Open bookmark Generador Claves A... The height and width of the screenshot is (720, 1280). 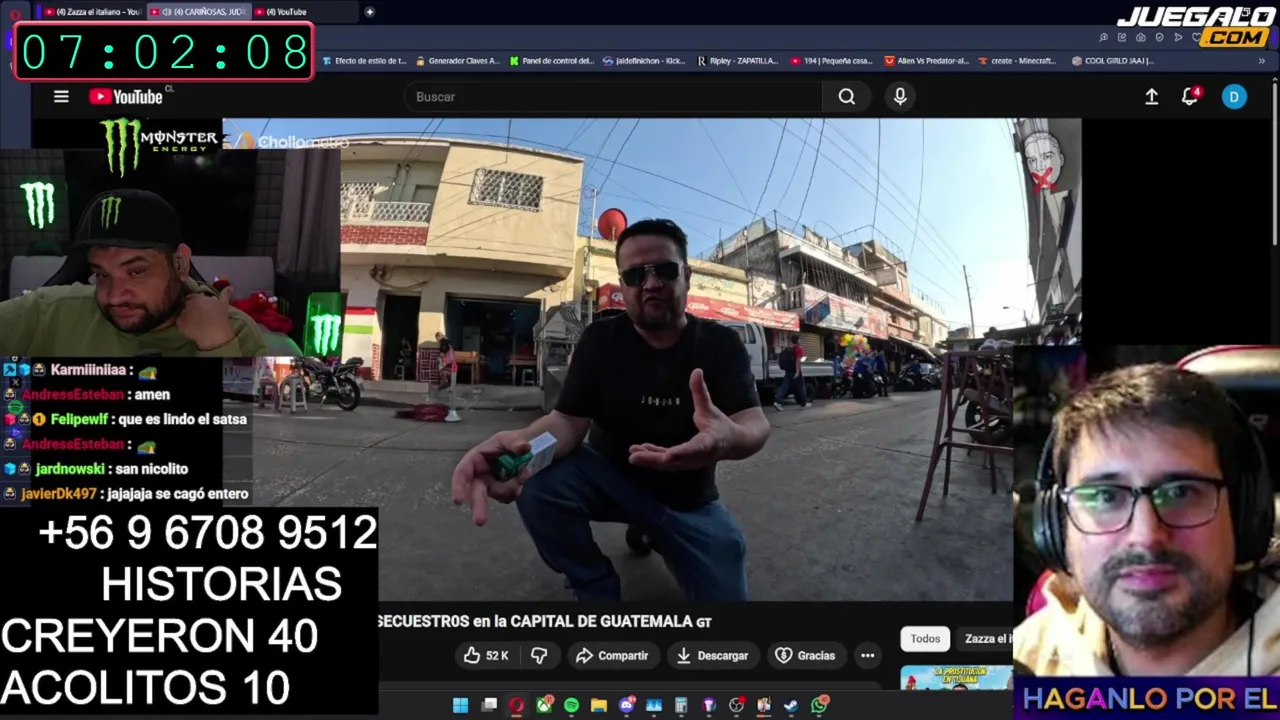(x=457, y=61)
